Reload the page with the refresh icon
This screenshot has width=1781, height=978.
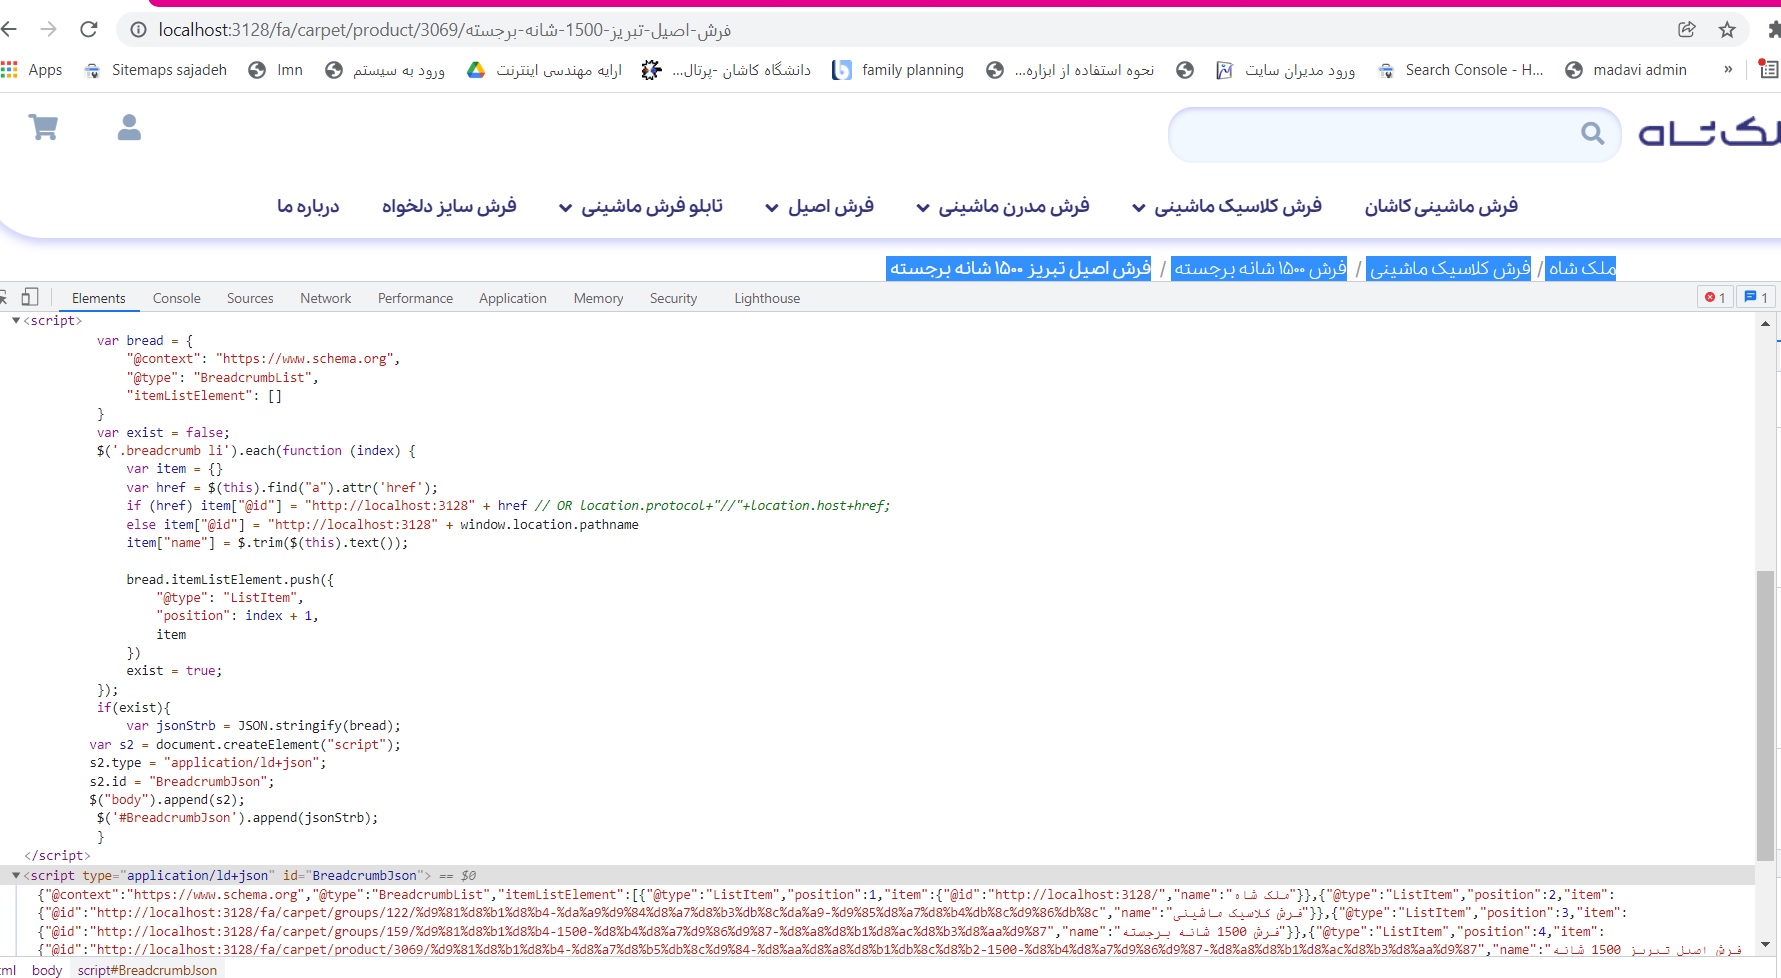89,30
